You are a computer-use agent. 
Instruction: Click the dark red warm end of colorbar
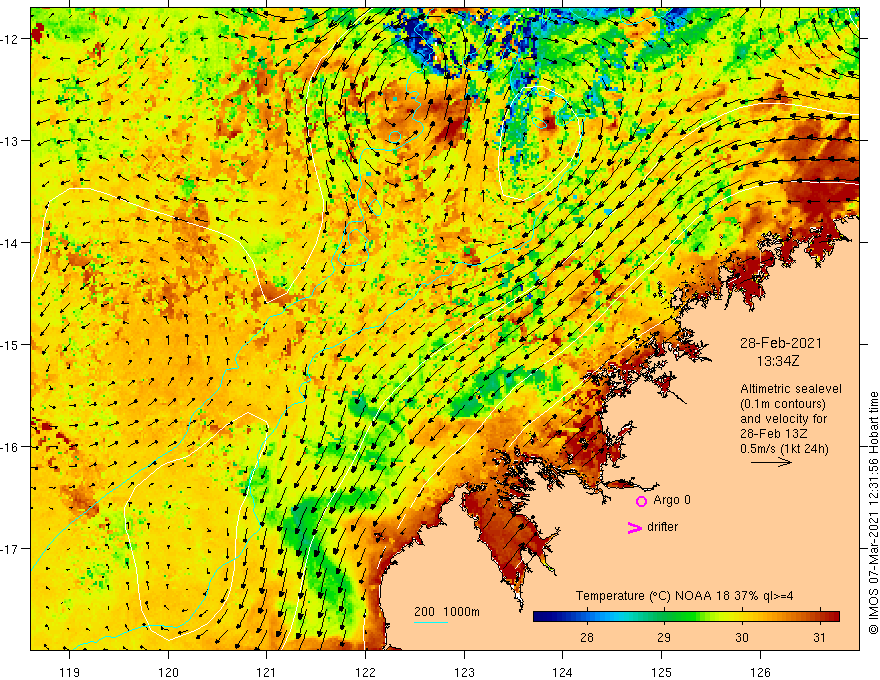tap(831, 617)
